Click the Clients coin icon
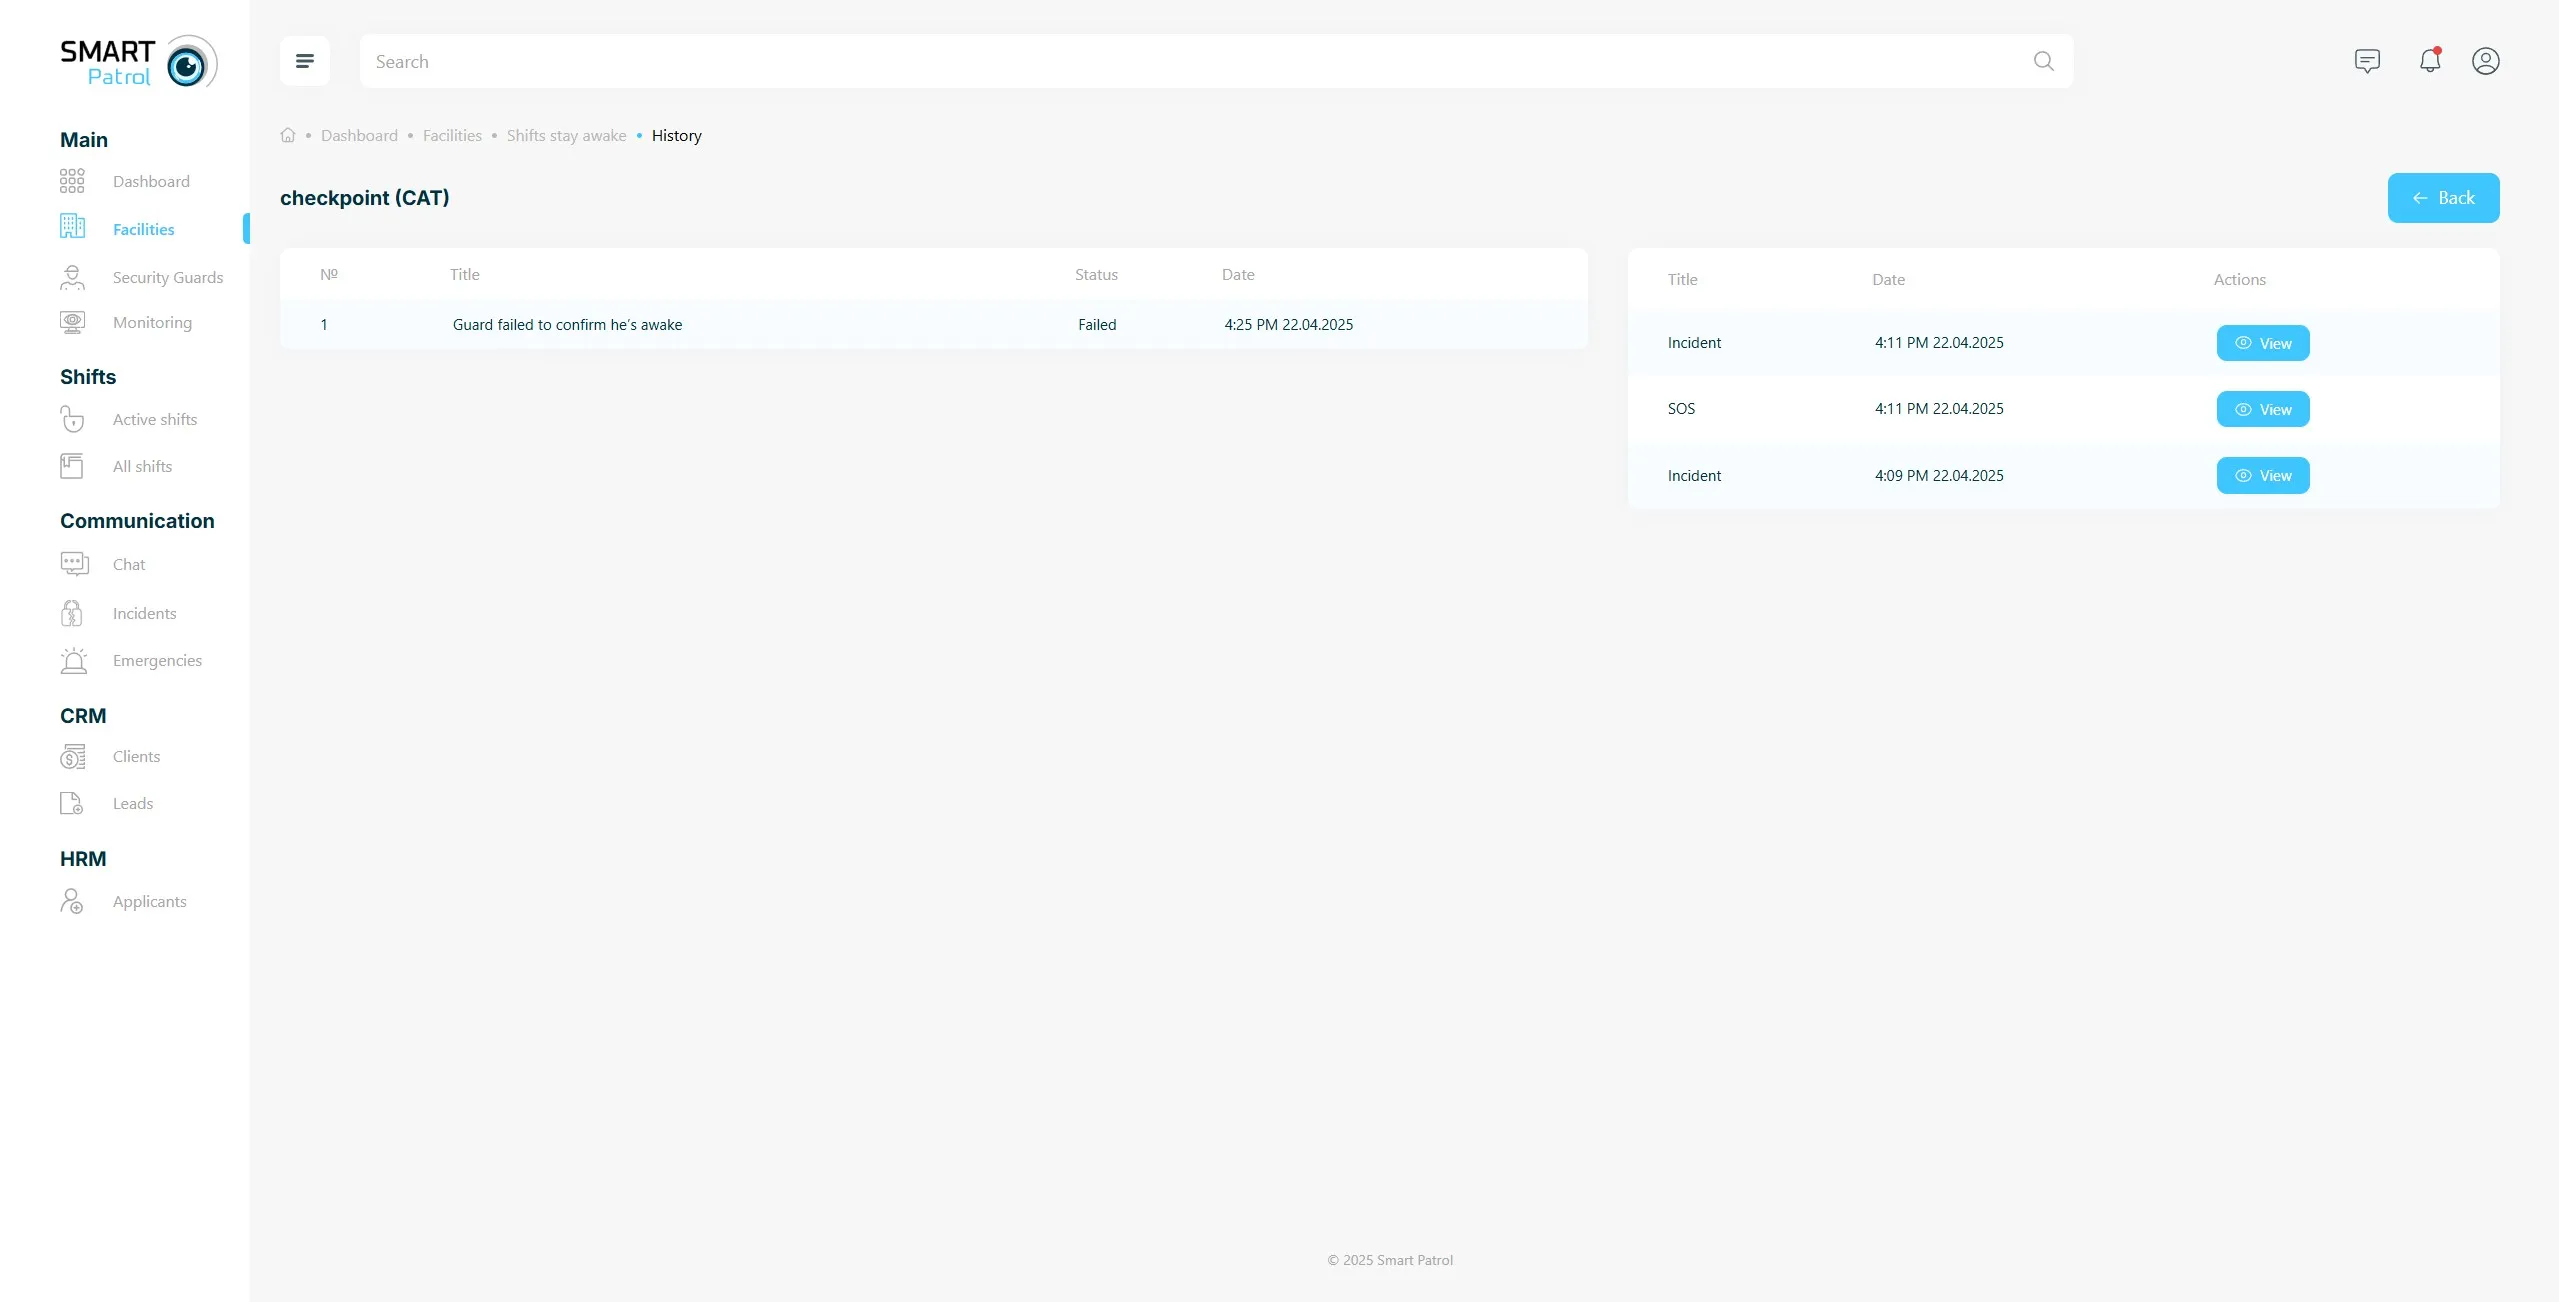Screen dimensions: 2559x1302 73,756
